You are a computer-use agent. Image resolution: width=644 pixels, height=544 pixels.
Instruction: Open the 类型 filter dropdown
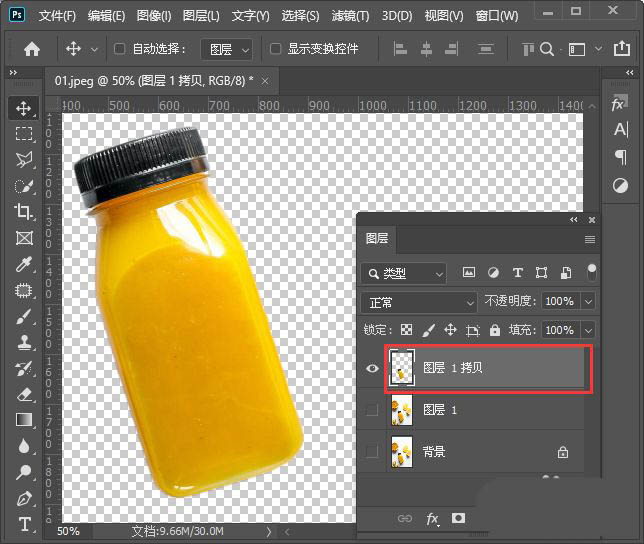point(403,273)
